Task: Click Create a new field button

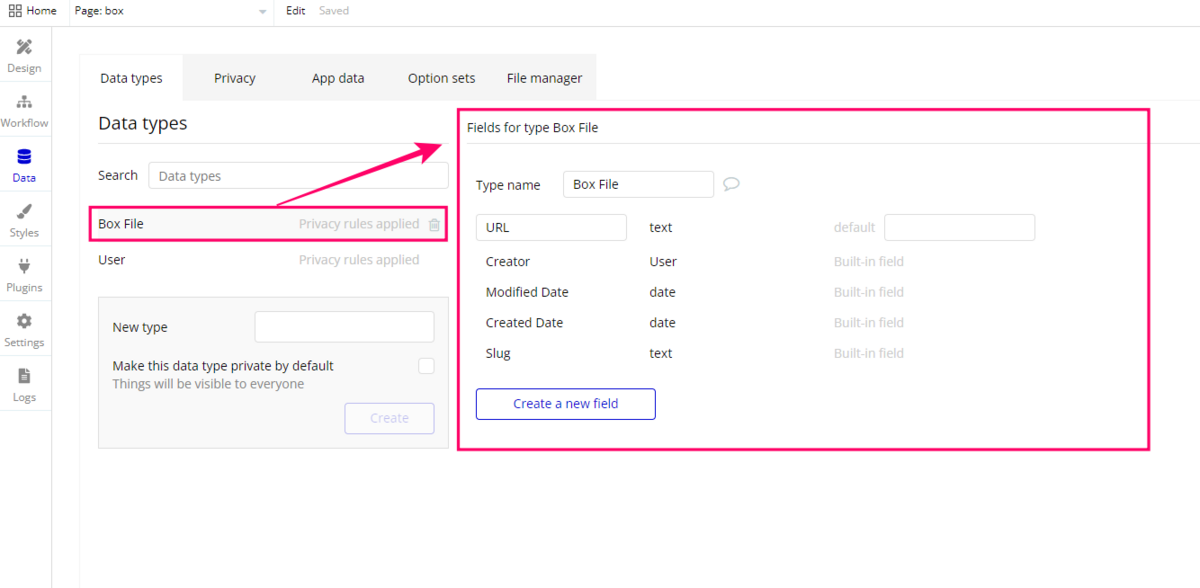Action: click(x=566, y=404)
